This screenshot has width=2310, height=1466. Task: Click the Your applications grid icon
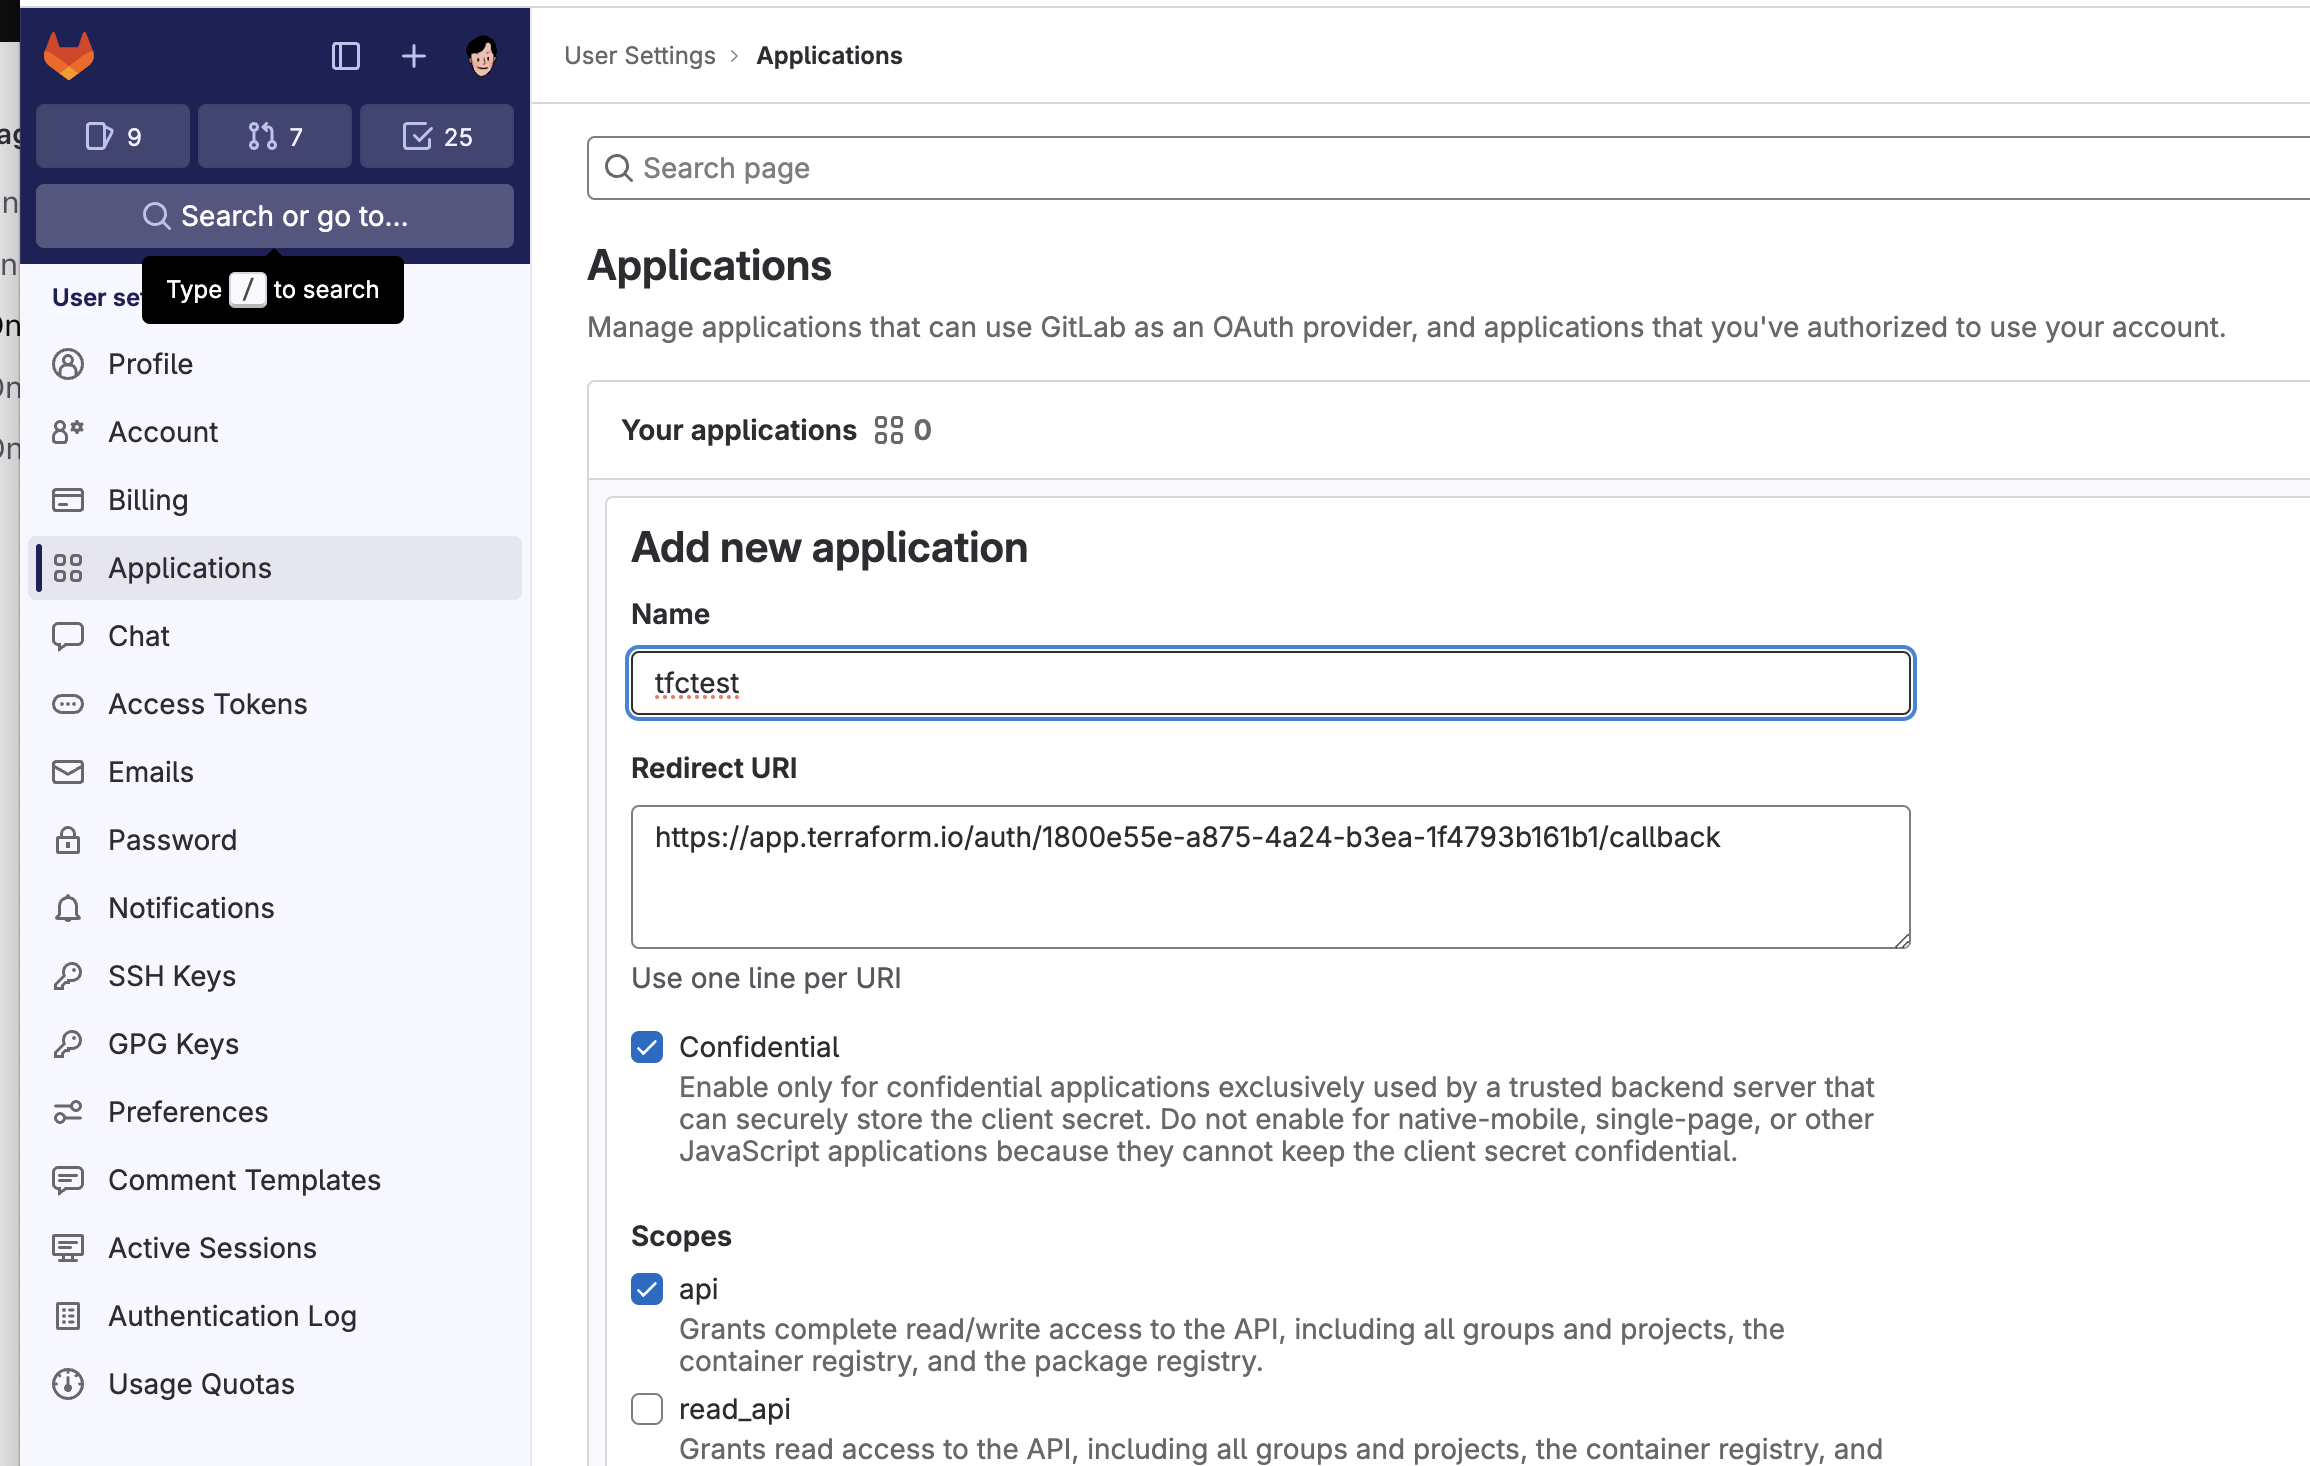(888, 430)
